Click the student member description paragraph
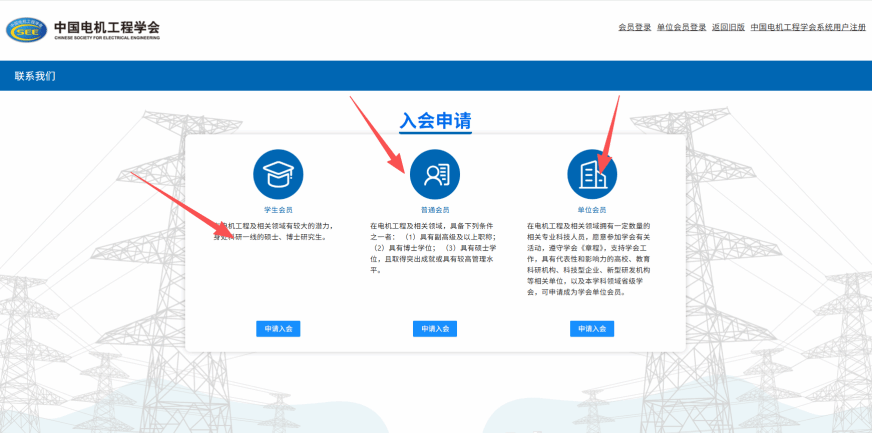This screenshot has width=872, height=433. pos(274,232)
